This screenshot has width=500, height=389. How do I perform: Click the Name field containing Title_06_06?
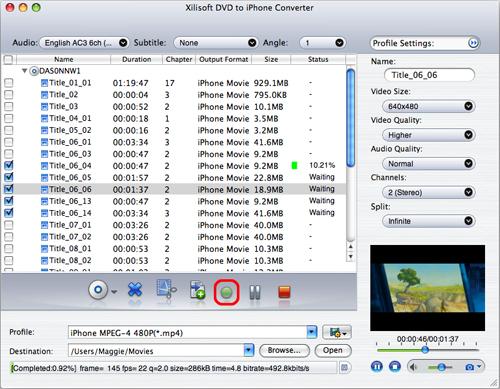pos(429,75)
